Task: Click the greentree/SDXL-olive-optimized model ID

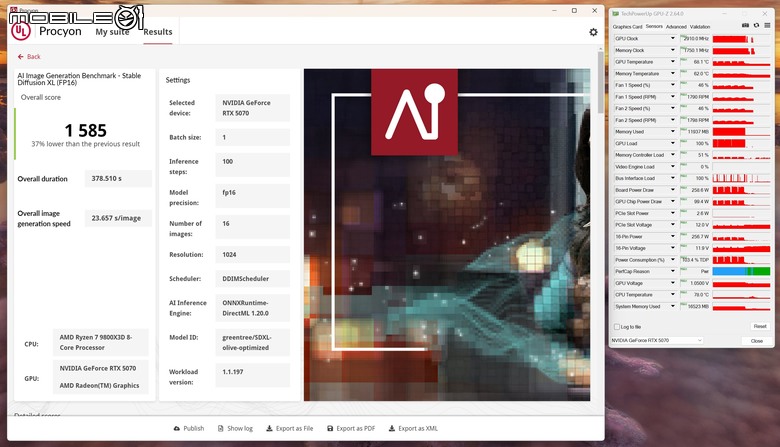Action: click(253, 342)
